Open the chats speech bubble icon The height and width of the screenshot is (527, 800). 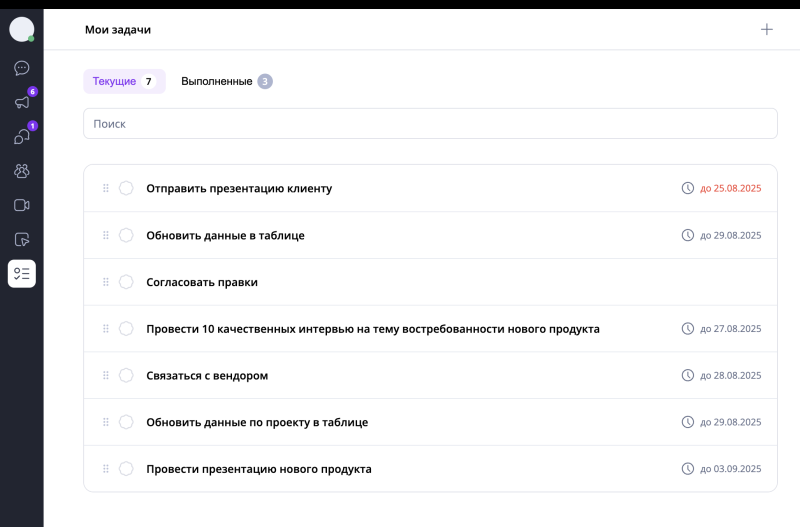click(21, 68)
